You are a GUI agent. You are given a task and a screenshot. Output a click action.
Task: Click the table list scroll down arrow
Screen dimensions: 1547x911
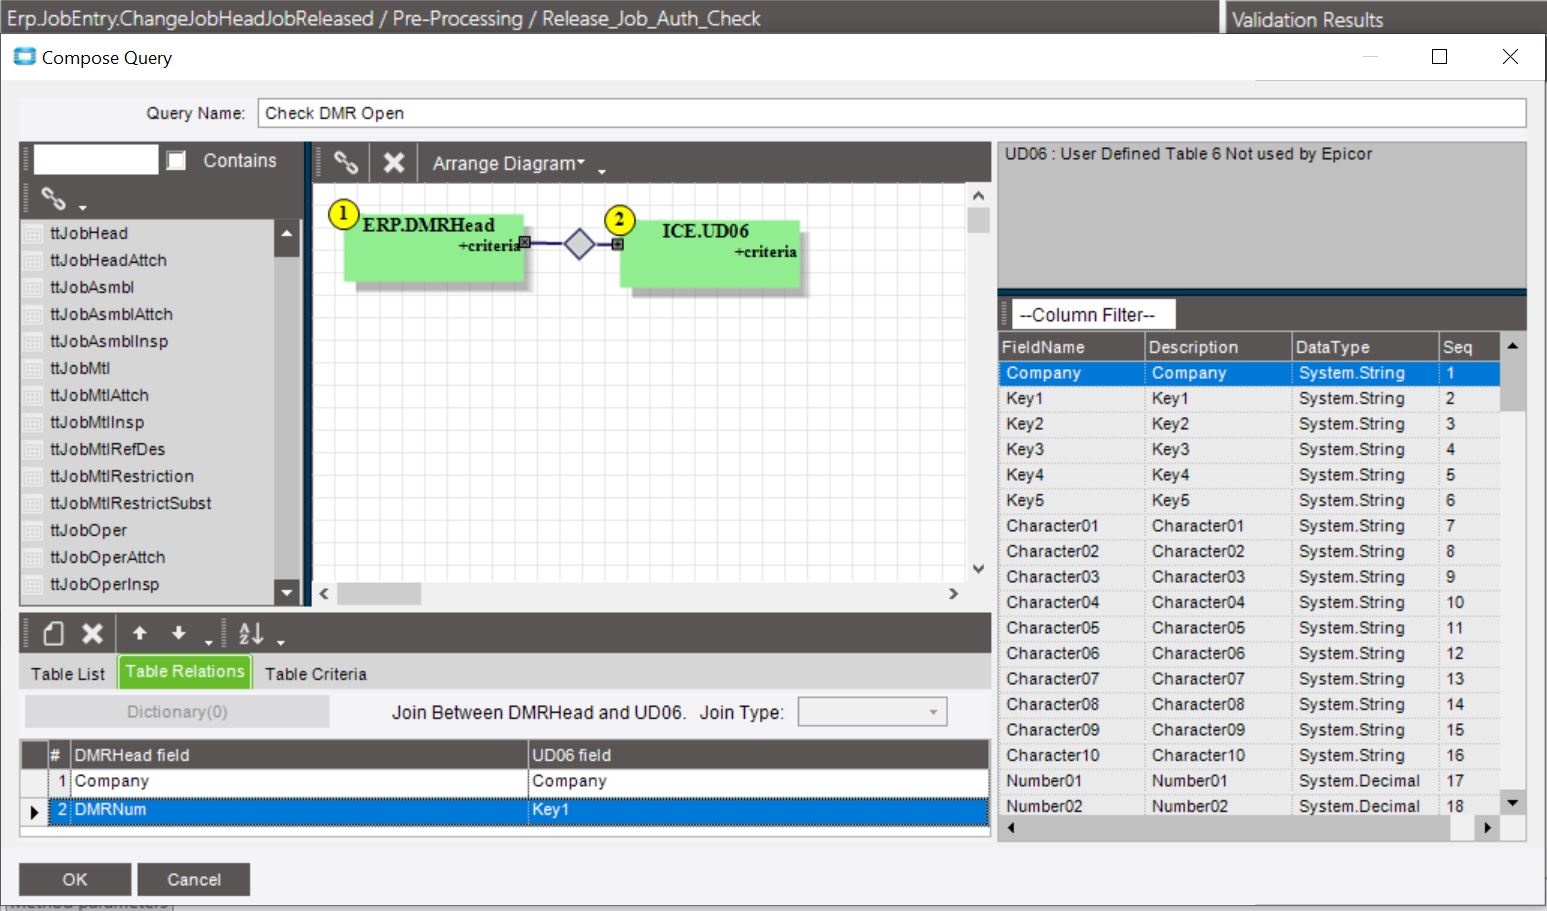287,592
